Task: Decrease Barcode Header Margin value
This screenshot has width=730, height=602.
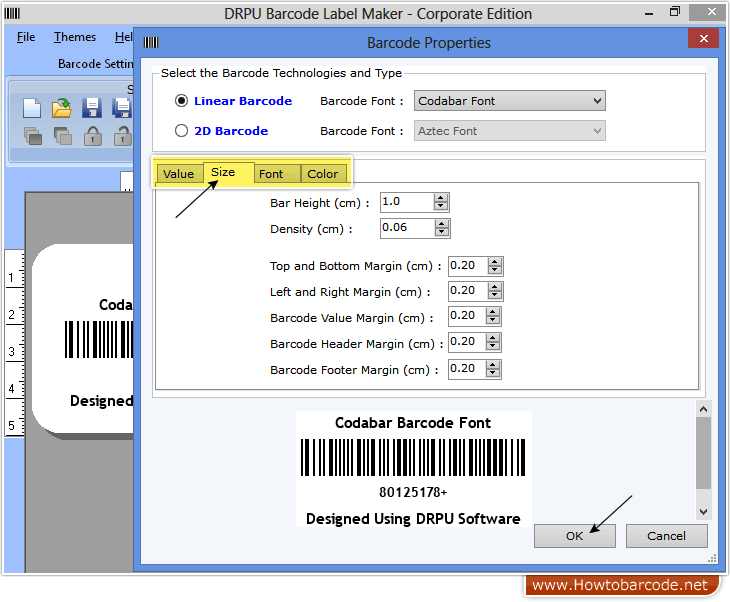Action: pos(493,347)
